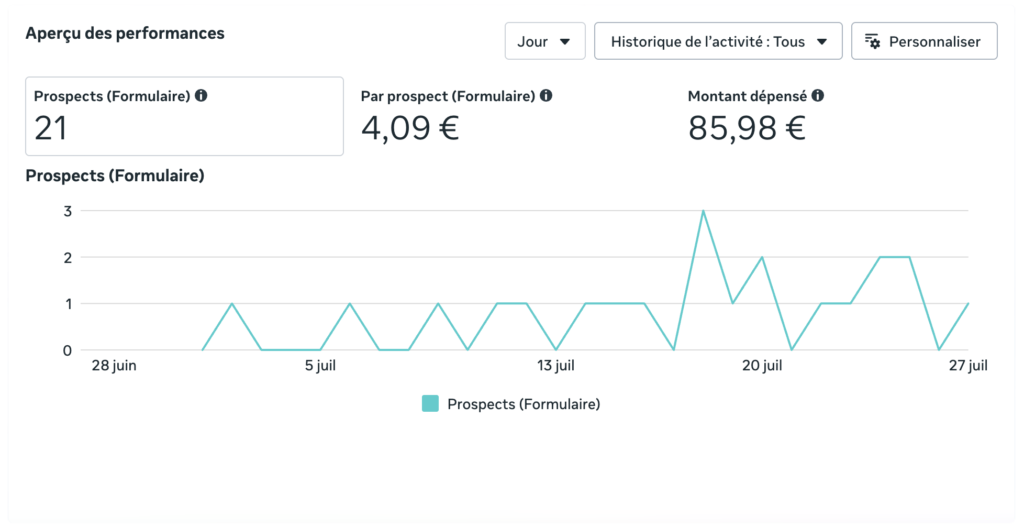Open the Jour granularity dropdown

click(x=545, y=41)
